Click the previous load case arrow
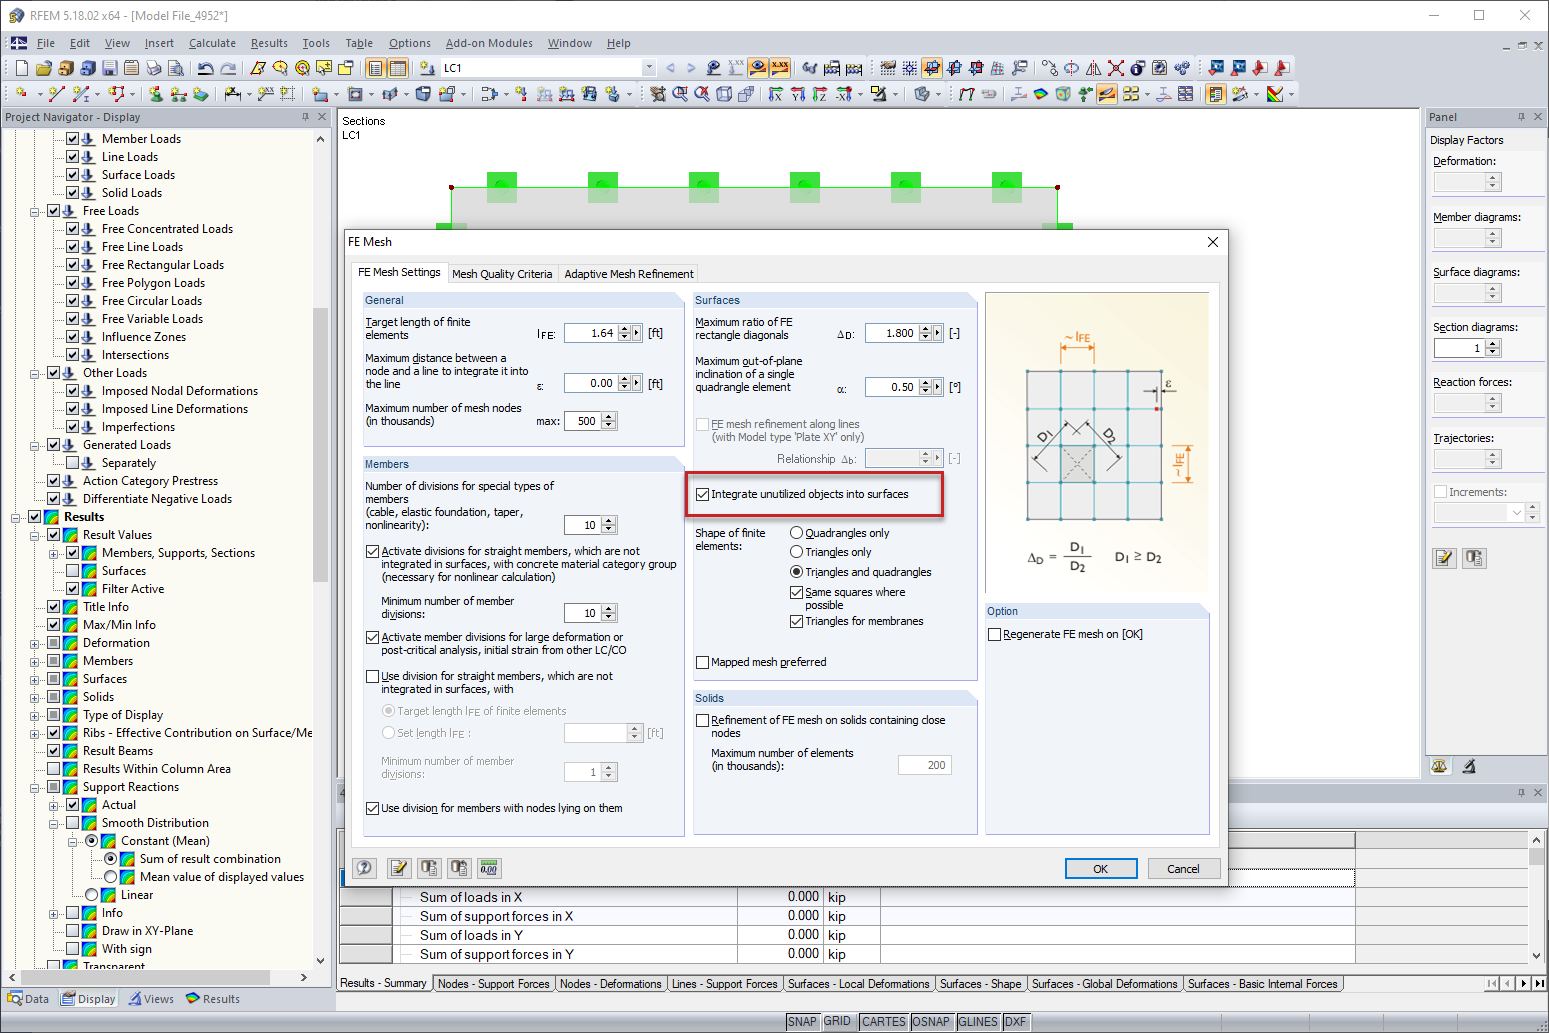Screen dimensions: 1549x1033 [670, 68]
